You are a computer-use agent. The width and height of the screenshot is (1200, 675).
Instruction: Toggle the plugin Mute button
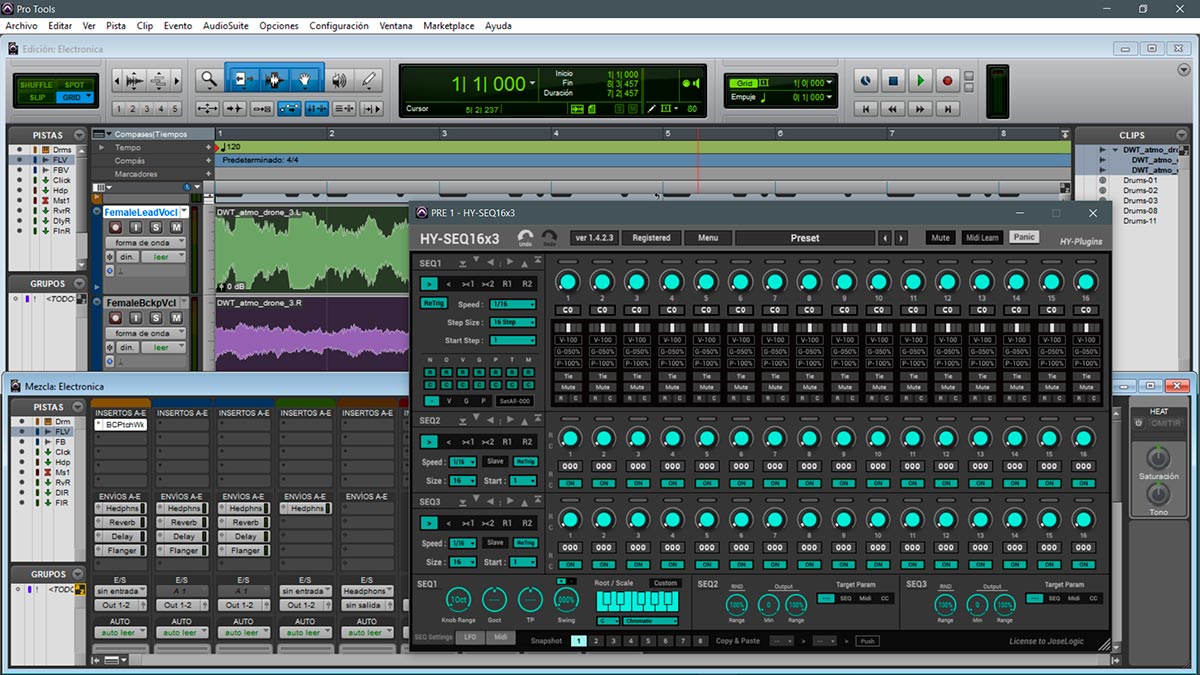point(940,238)
